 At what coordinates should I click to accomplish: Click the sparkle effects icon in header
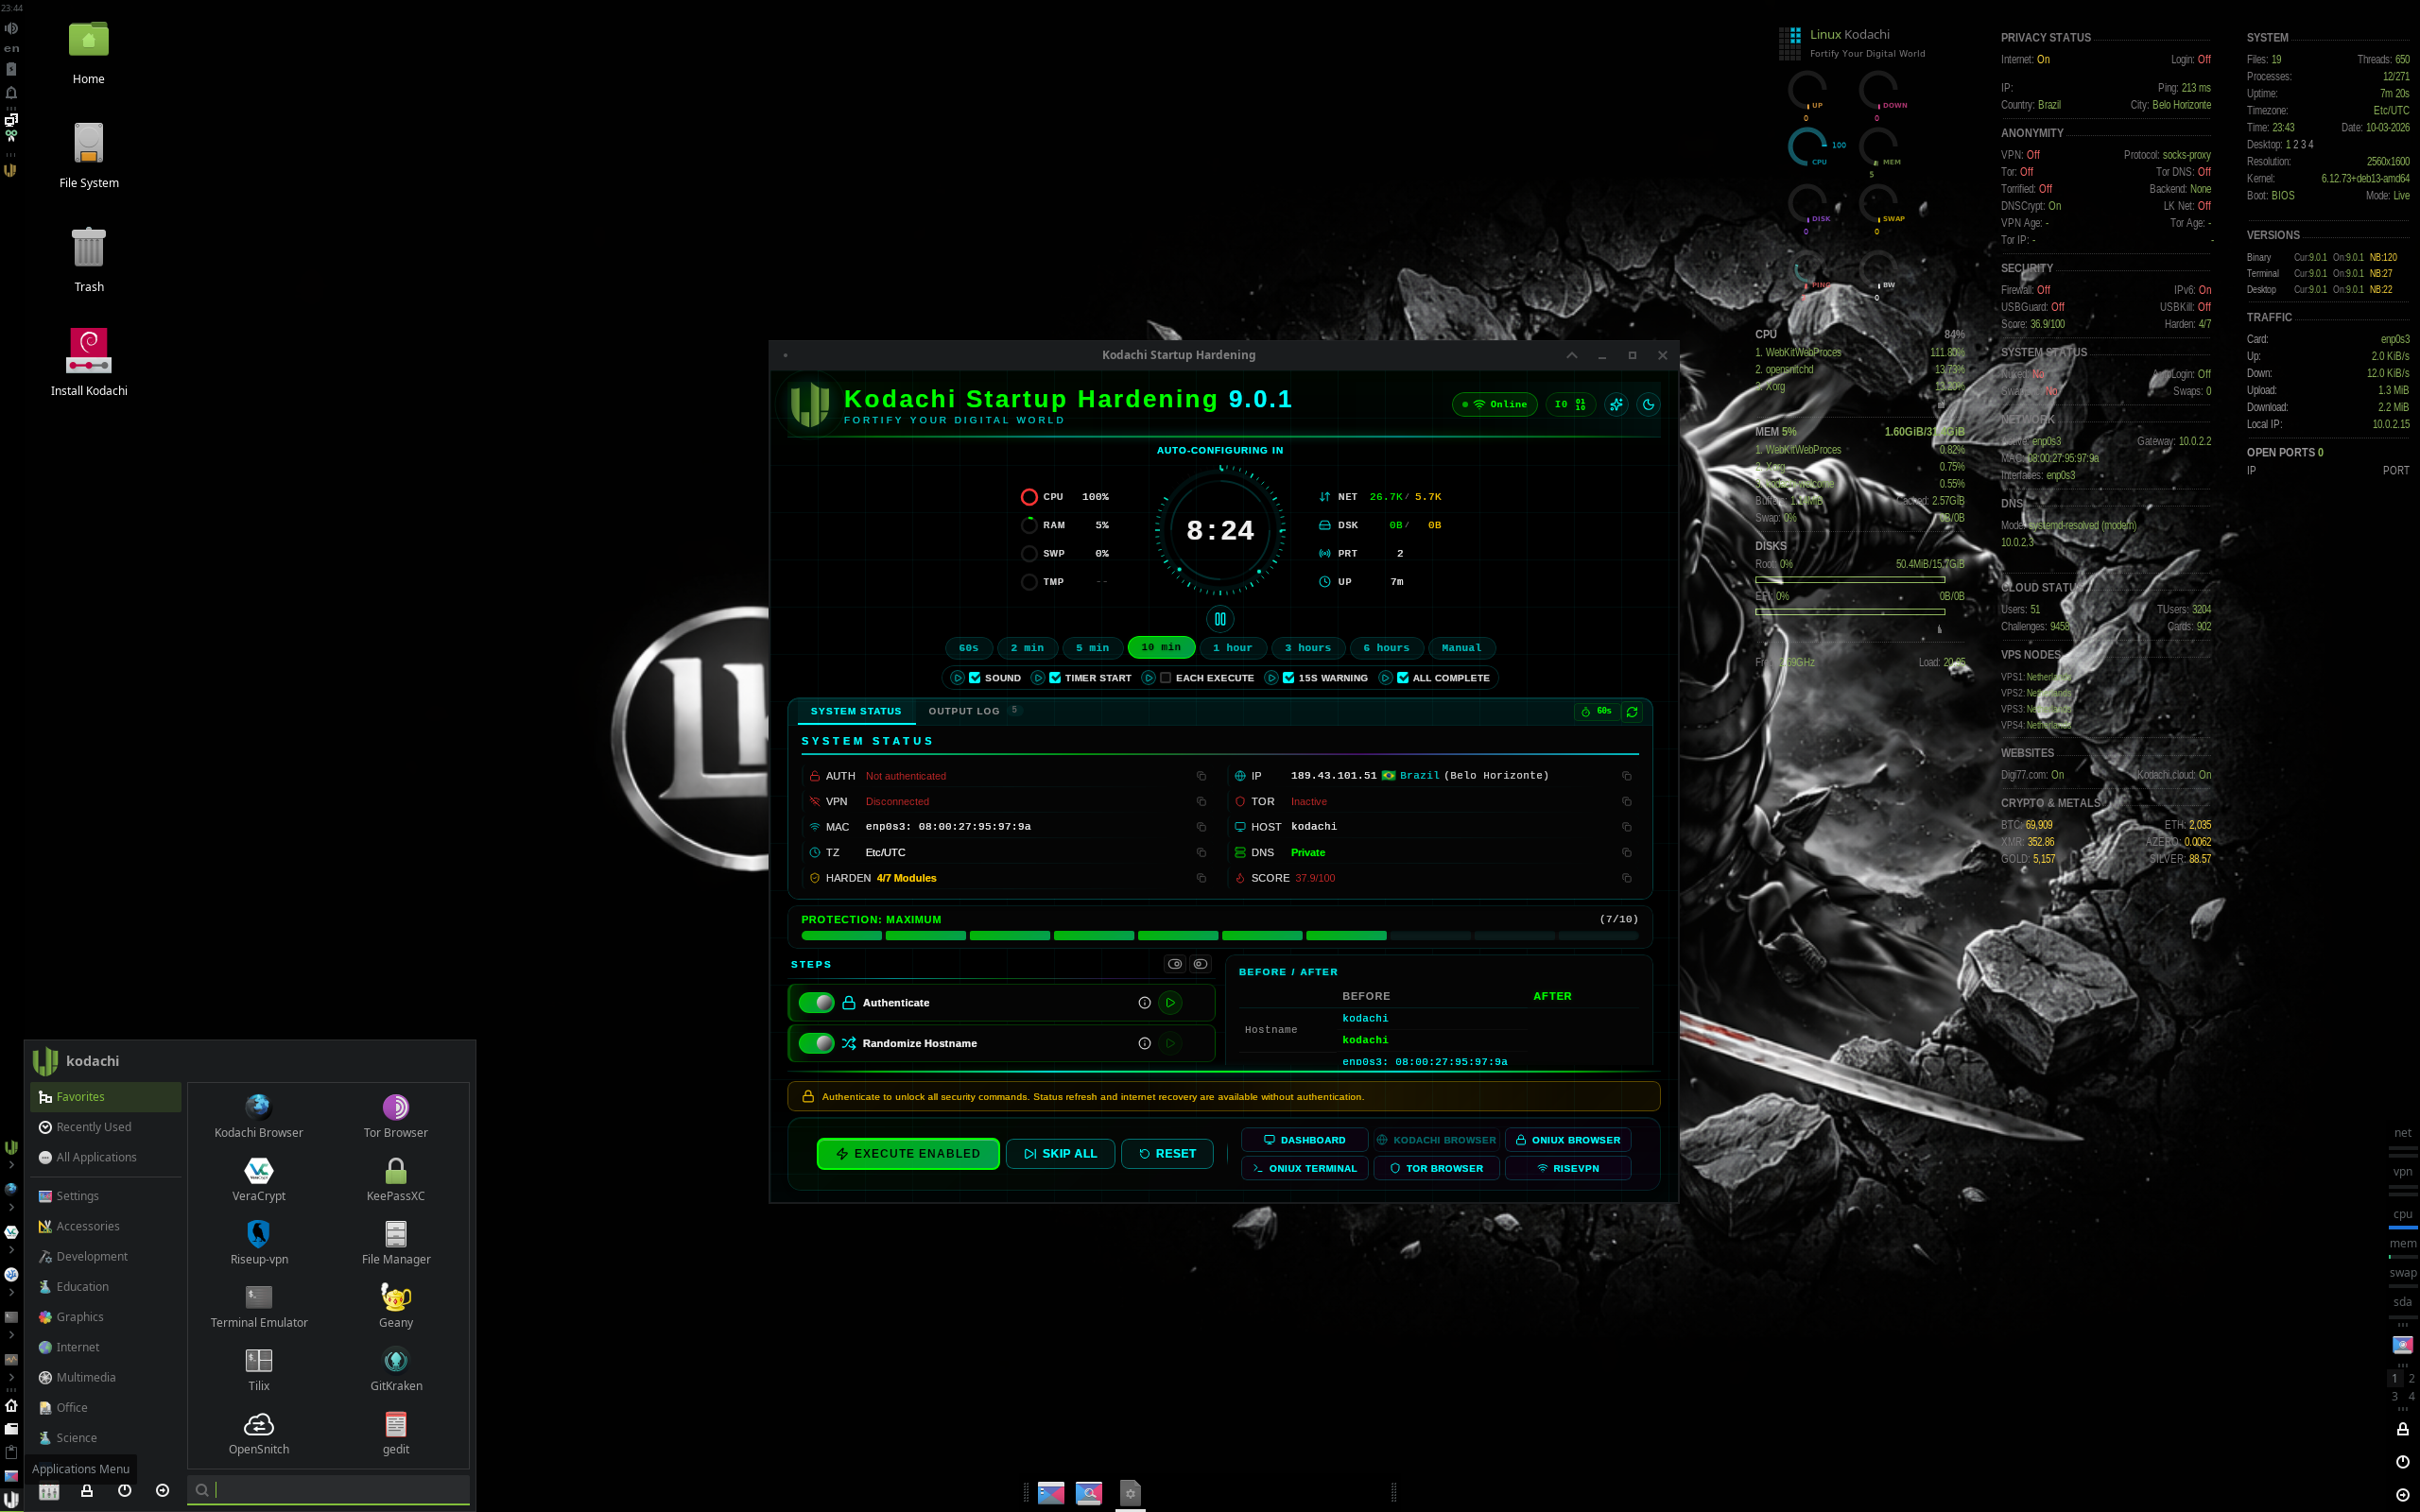pyautogui.click(x=1616, y=405)
